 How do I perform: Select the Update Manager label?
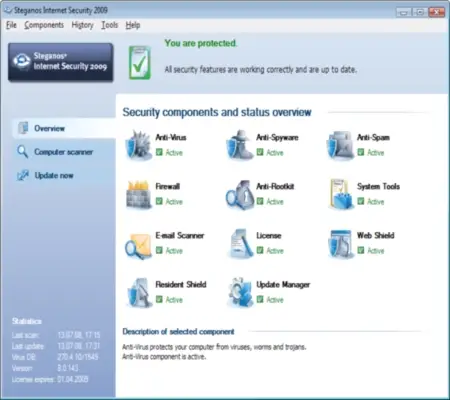pyautogui.click(x=283, y=285)
